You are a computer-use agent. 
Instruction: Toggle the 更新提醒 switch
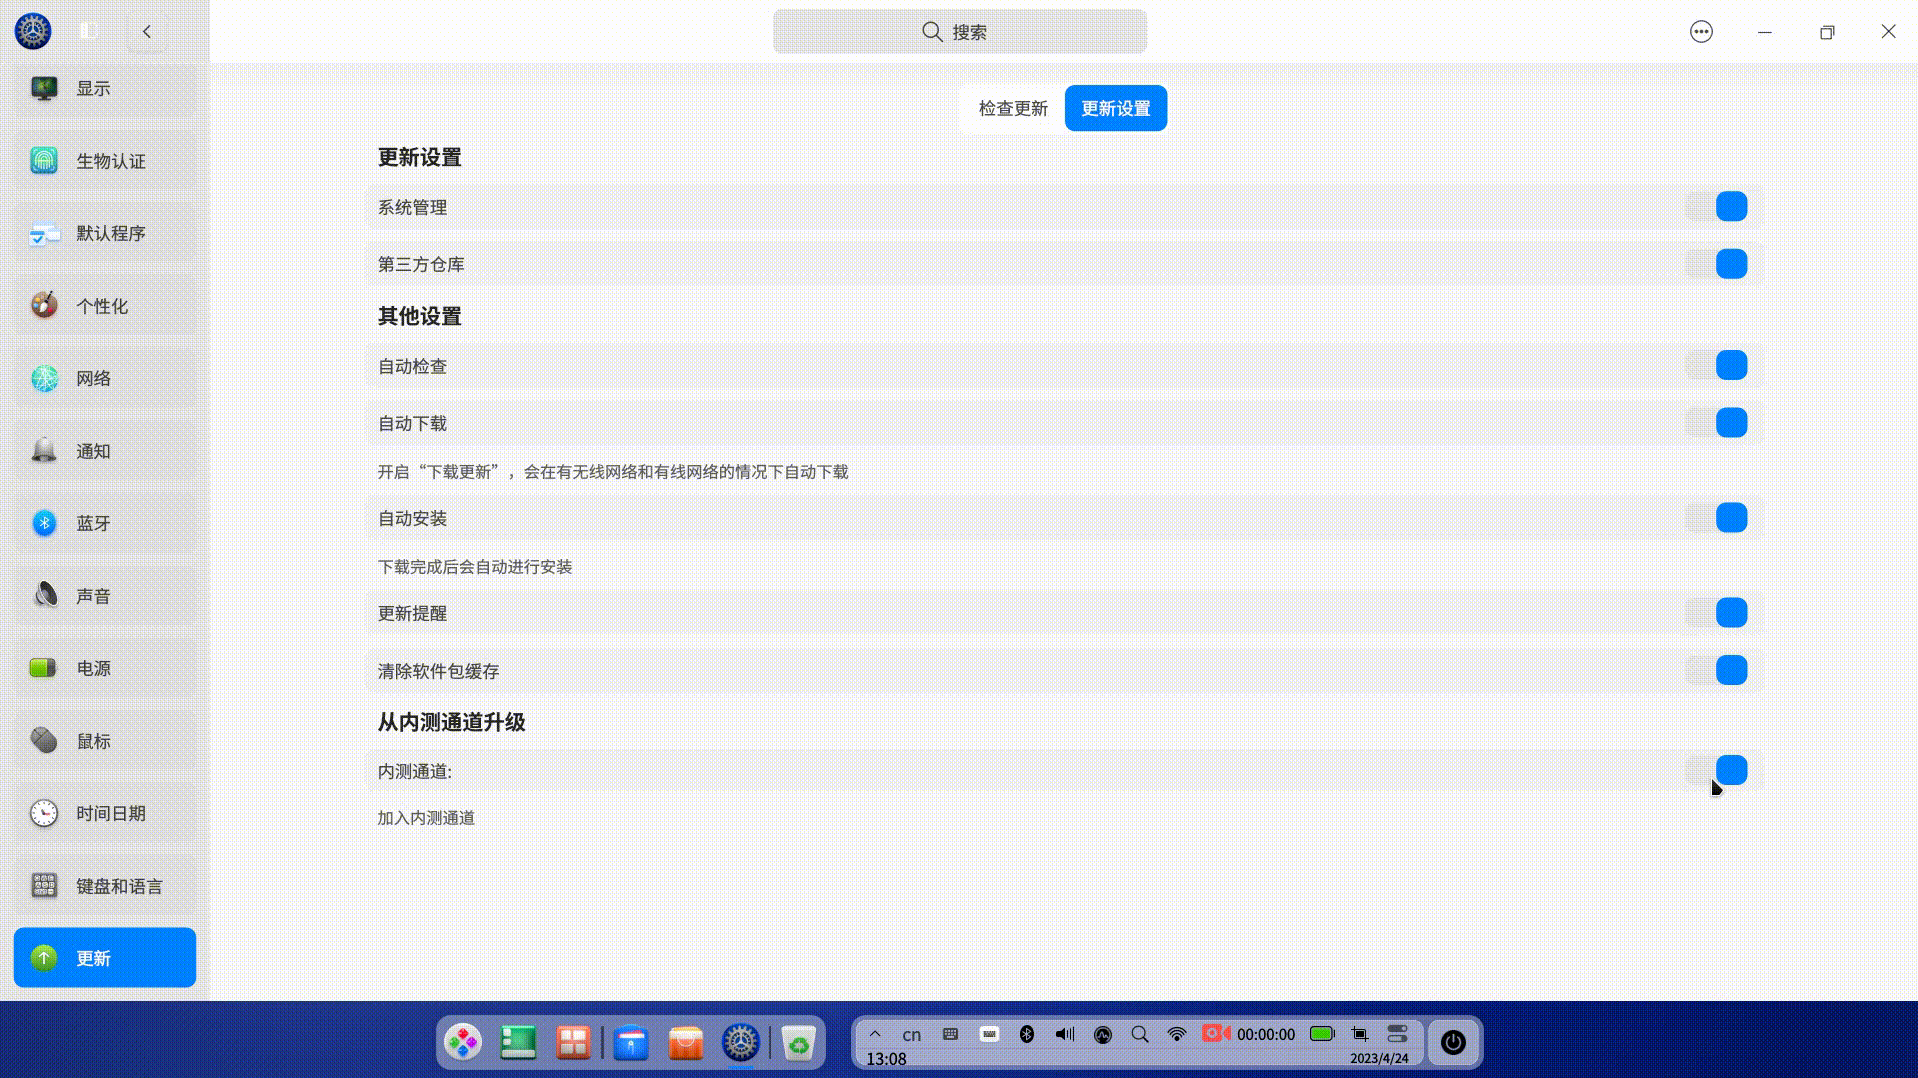[1717, 613]
